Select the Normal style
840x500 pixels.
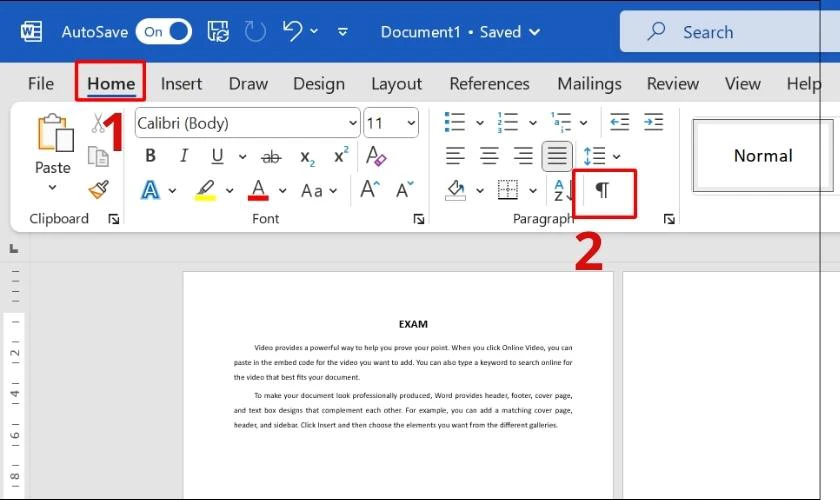763,155
